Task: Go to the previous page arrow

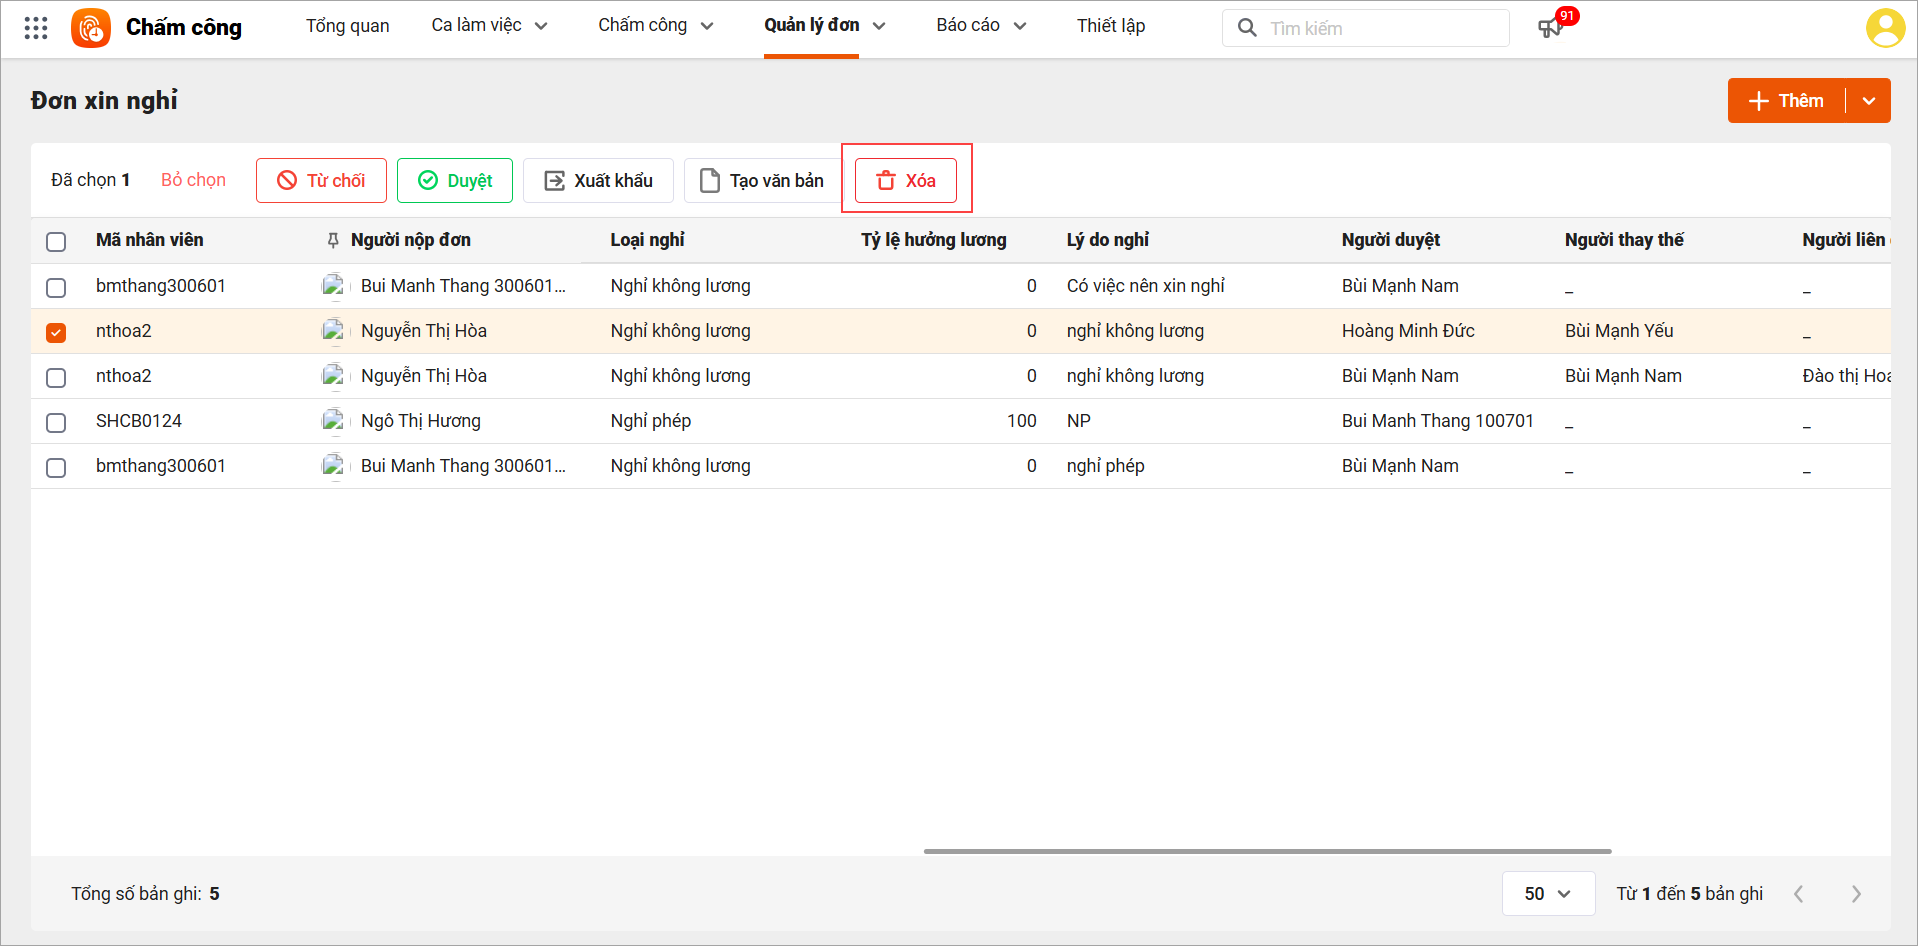Action: click(1799, 894)
